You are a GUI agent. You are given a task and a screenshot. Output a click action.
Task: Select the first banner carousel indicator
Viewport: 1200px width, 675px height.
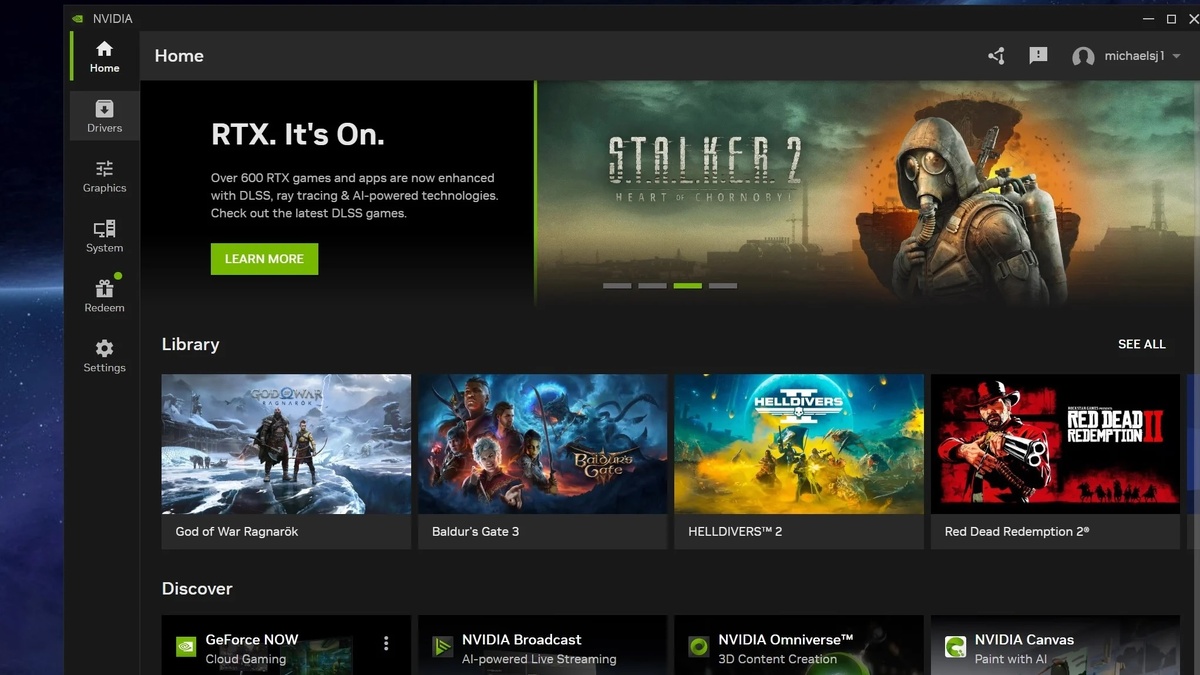[617, 286]
